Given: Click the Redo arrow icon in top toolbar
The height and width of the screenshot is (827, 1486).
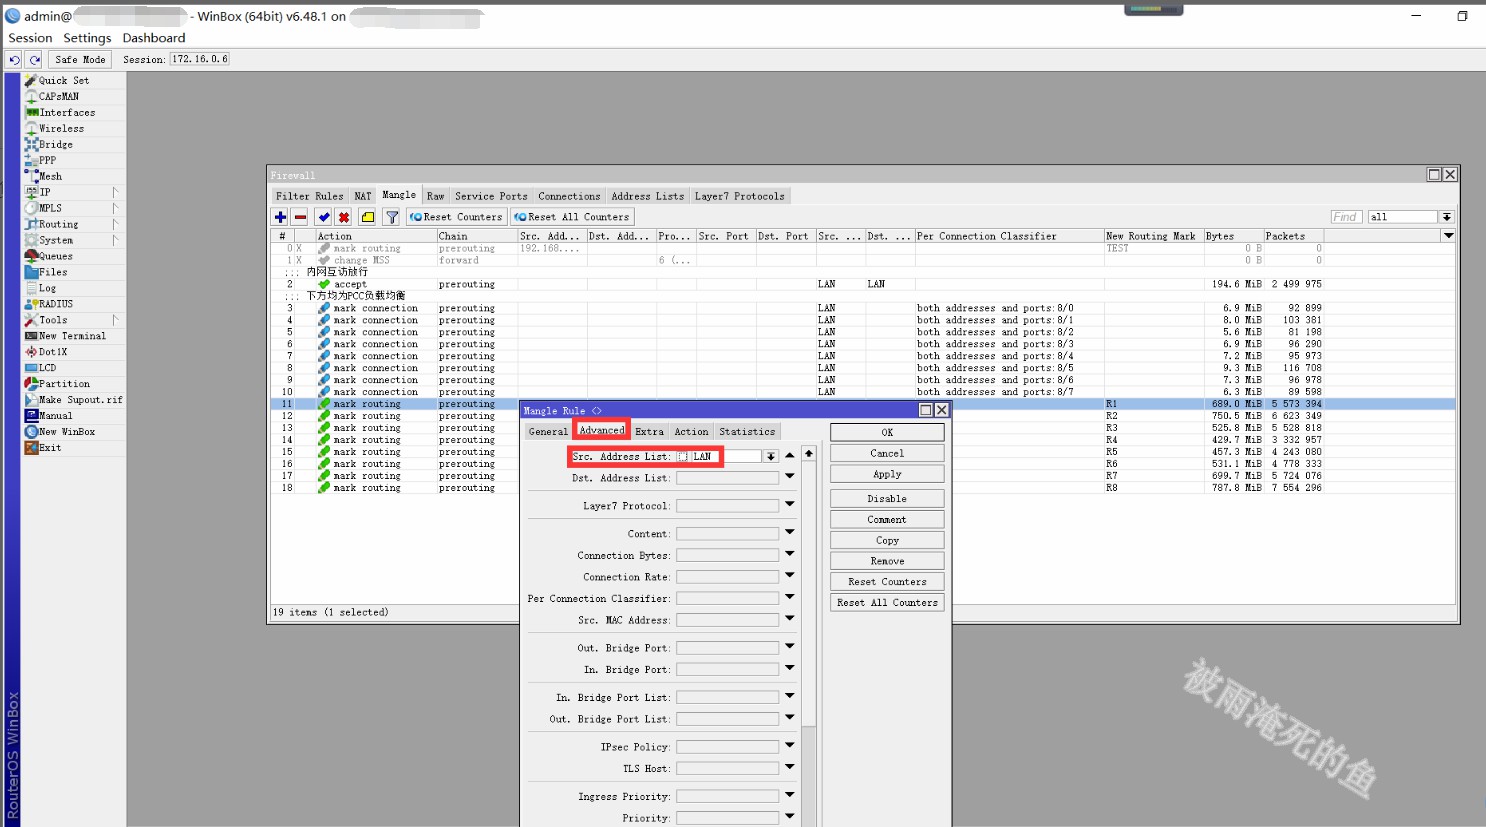Looking at the screenshot, I should (34, 60).
